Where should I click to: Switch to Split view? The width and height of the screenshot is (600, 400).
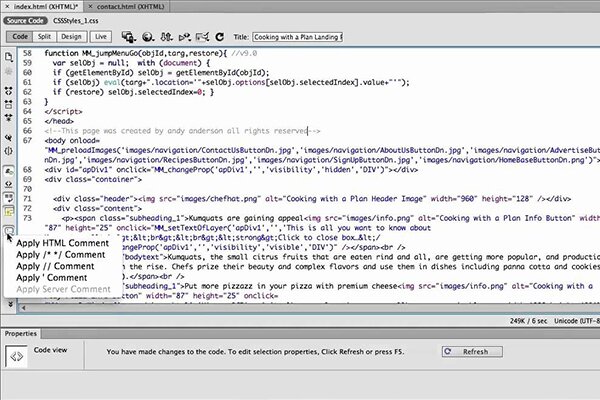tap(44, 37)
